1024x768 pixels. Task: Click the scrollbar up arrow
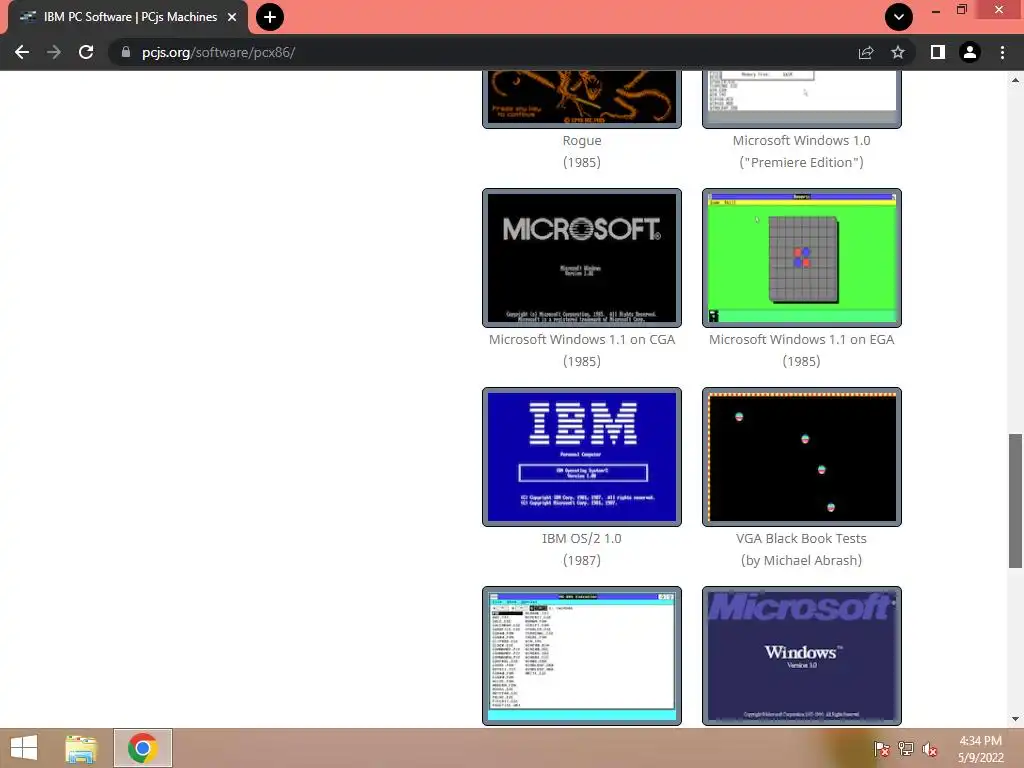click(x=1015, y=80)
